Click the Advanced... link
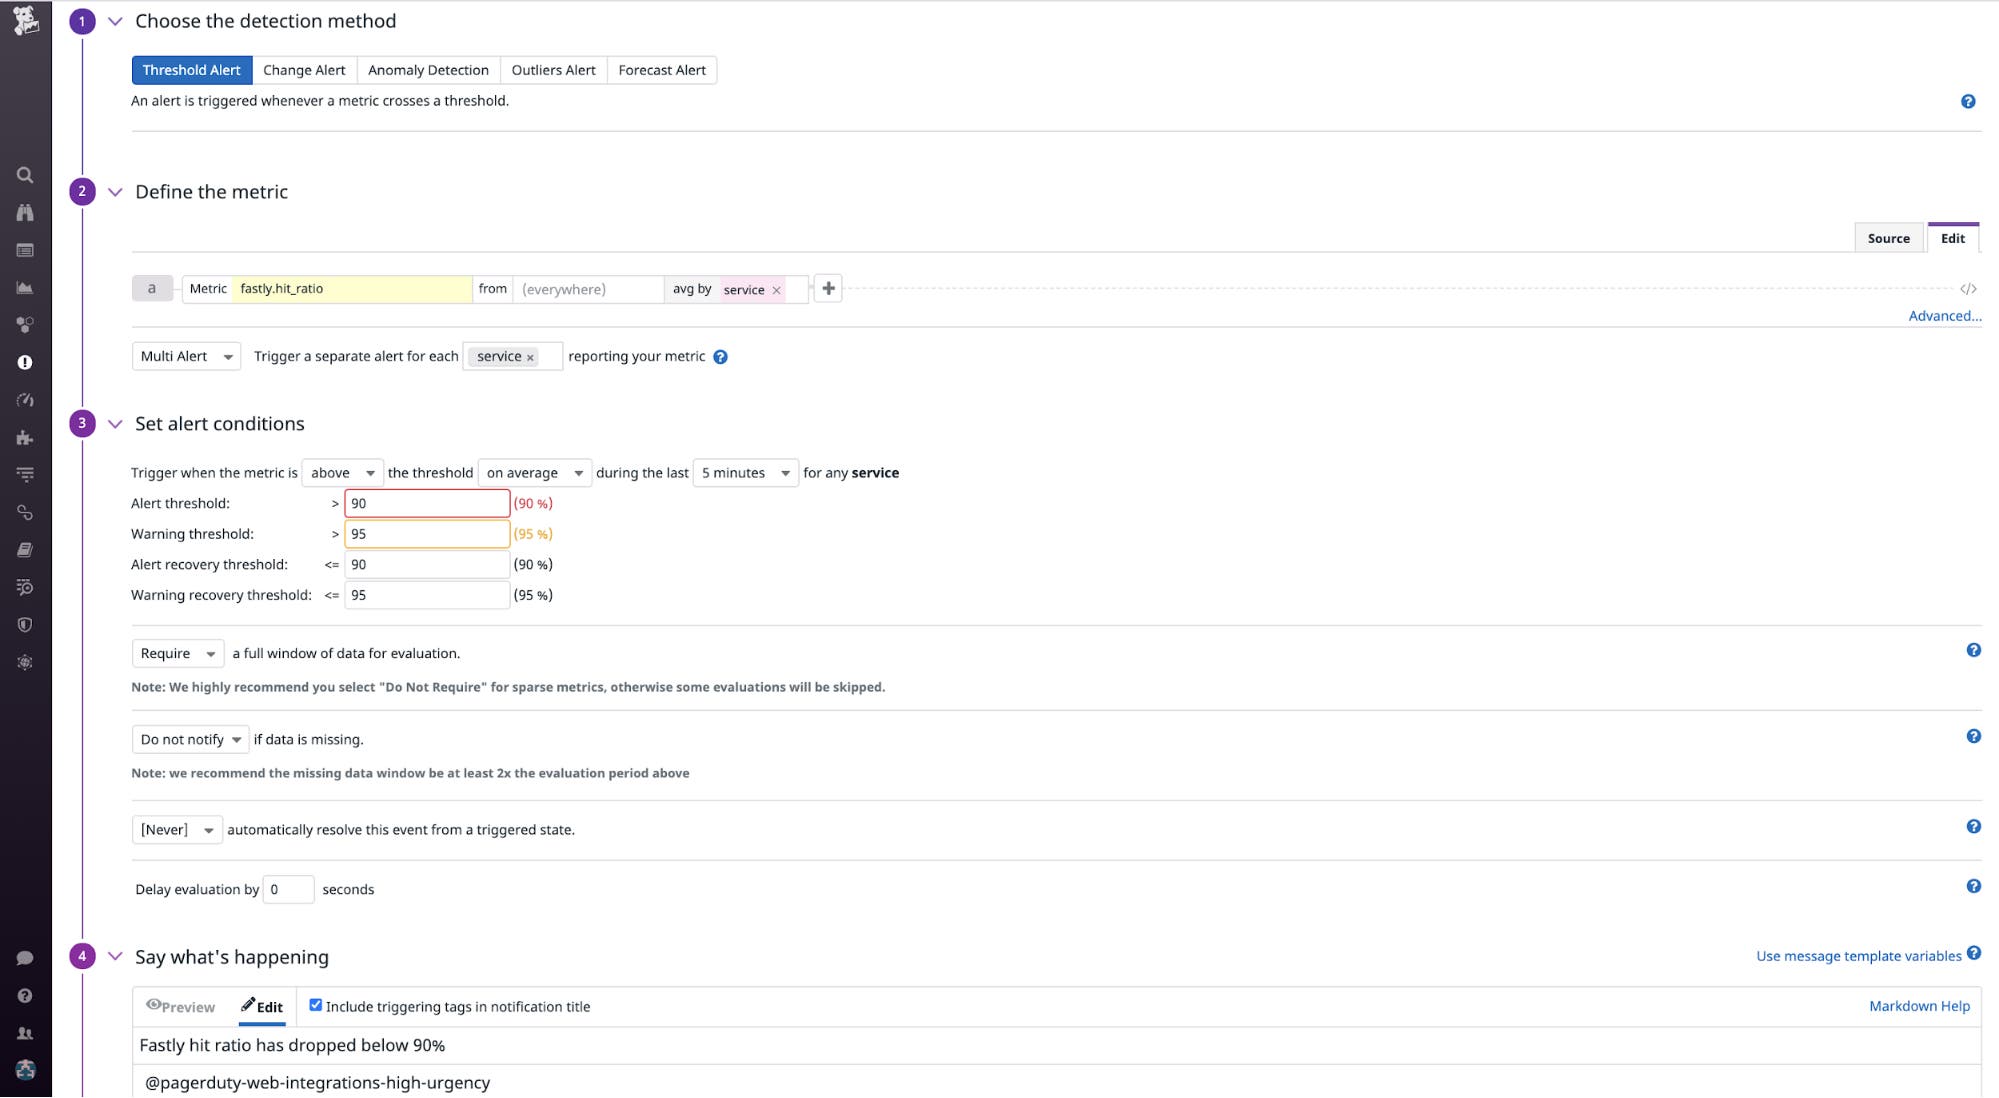The width and height of the screenshot is (1999, 1098). point(1944,315)
